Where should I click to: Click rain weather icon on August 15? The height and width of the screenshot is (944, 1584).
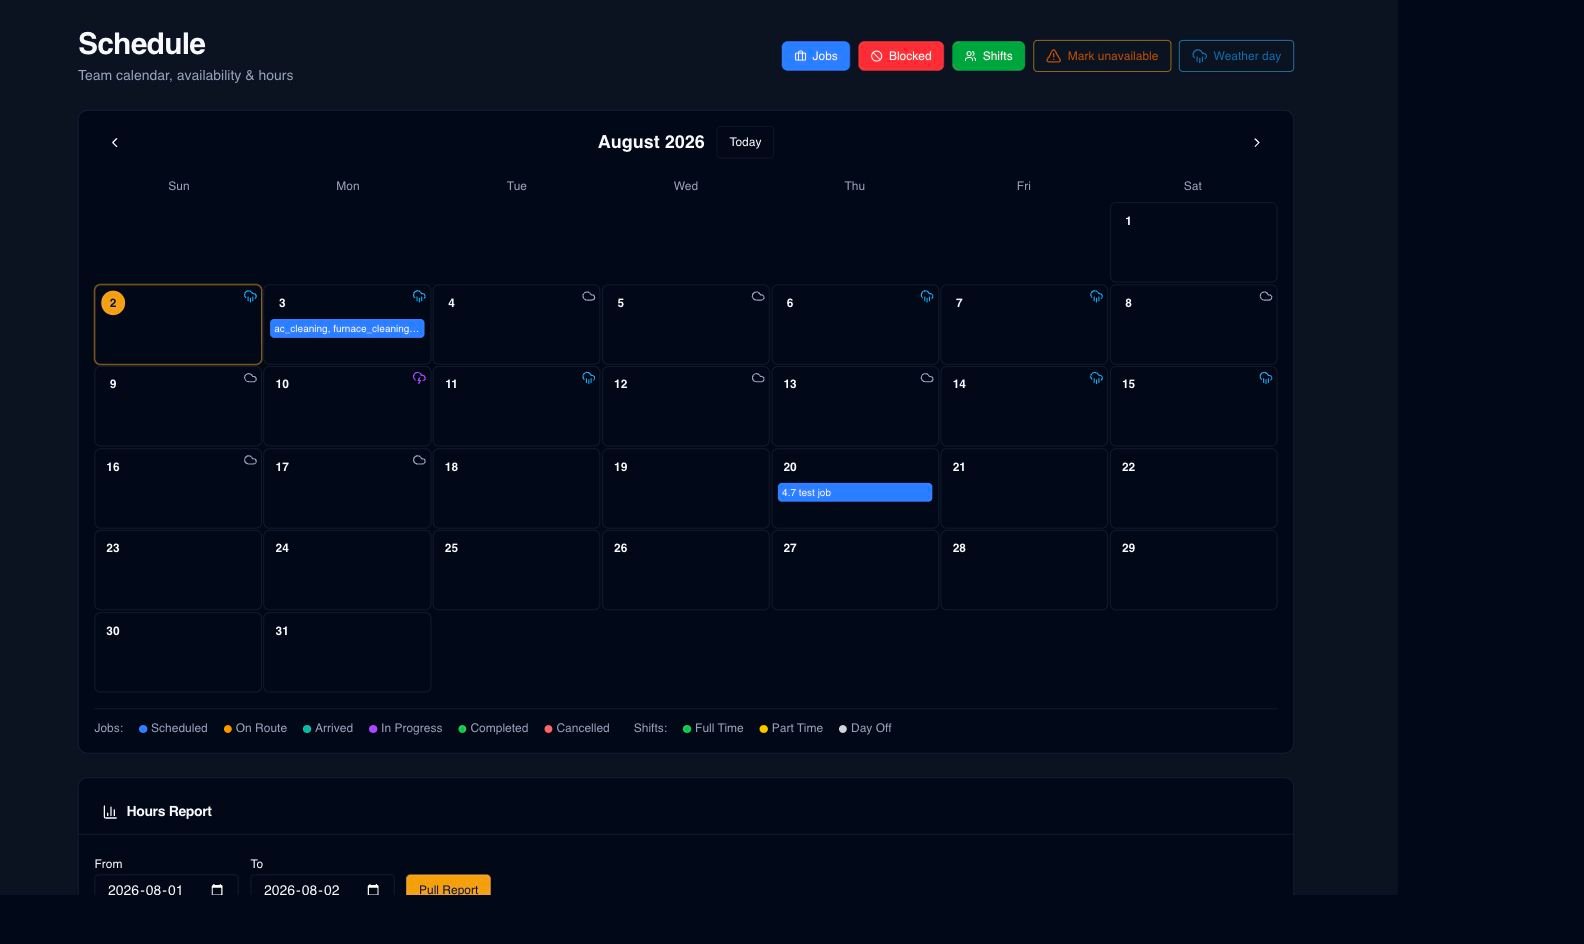[x=1265, y=378]
